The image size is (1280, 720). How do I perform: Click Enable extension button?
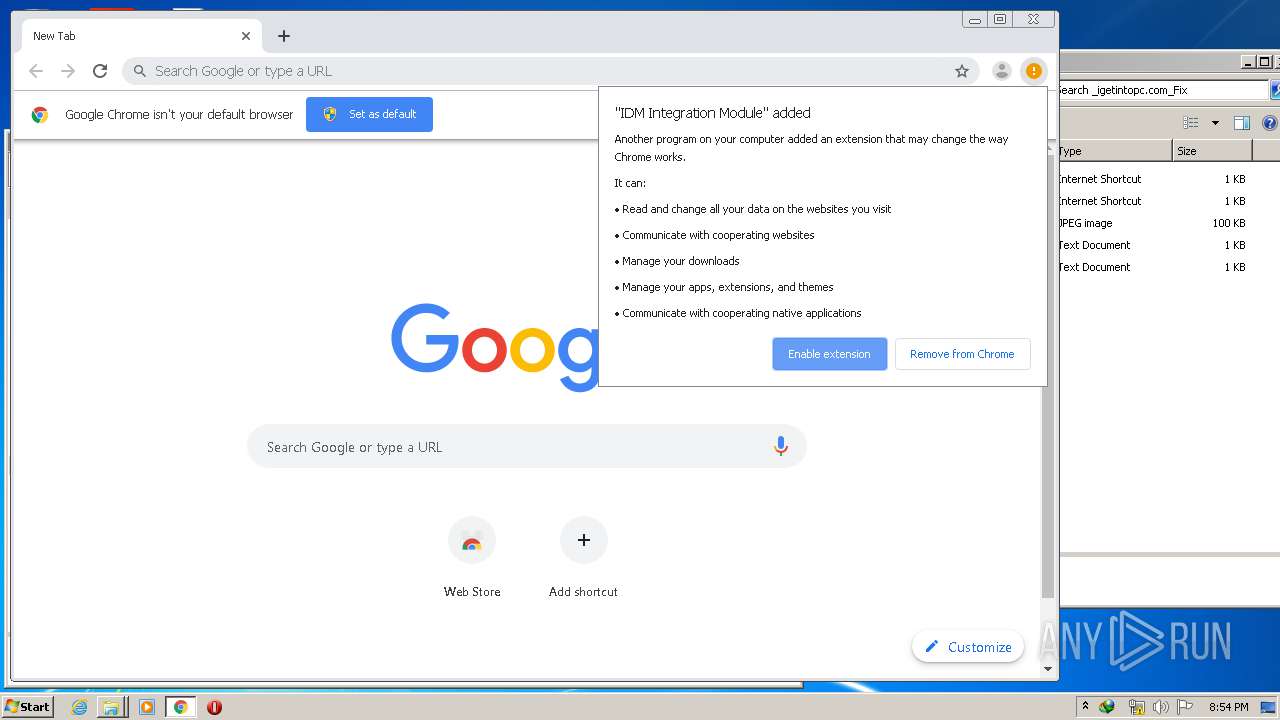coord(829,354)
